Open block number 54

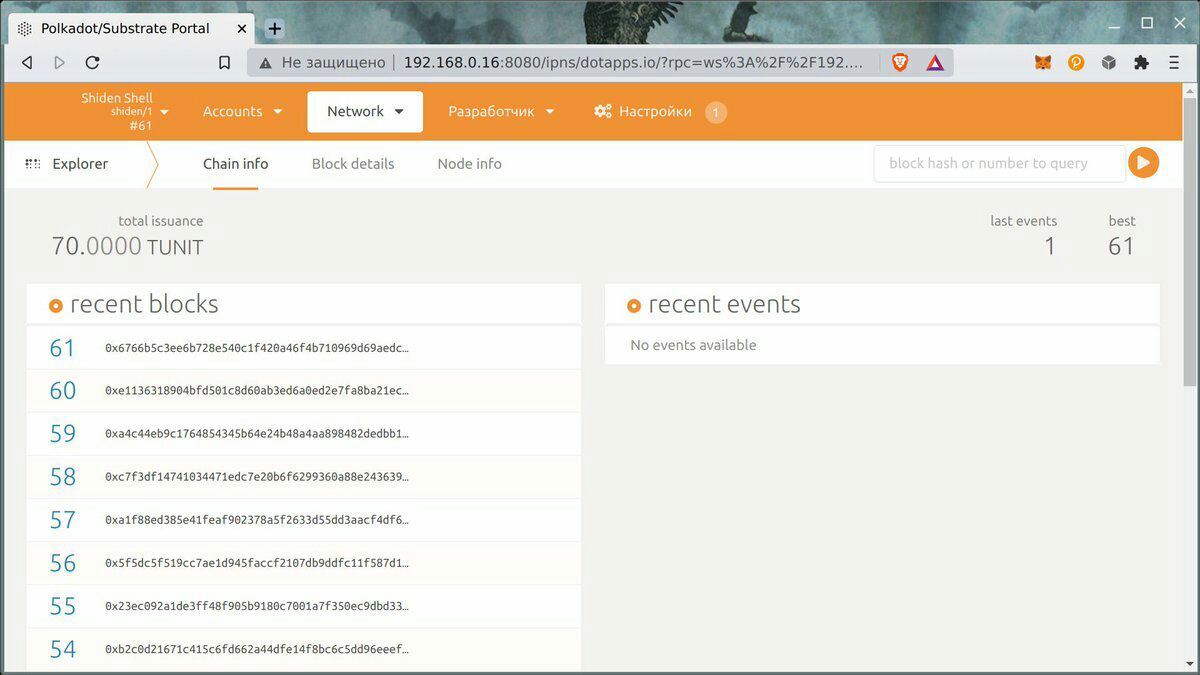(63, 649)
